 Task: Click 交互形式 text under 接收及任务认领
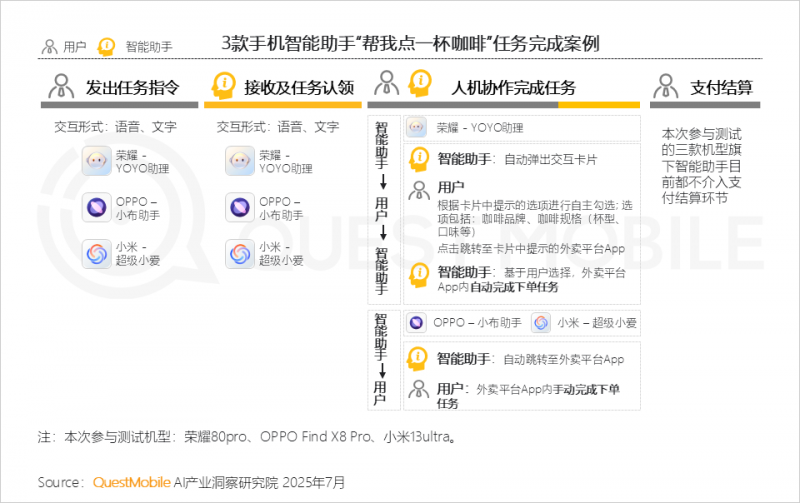[x=278, y=127]
